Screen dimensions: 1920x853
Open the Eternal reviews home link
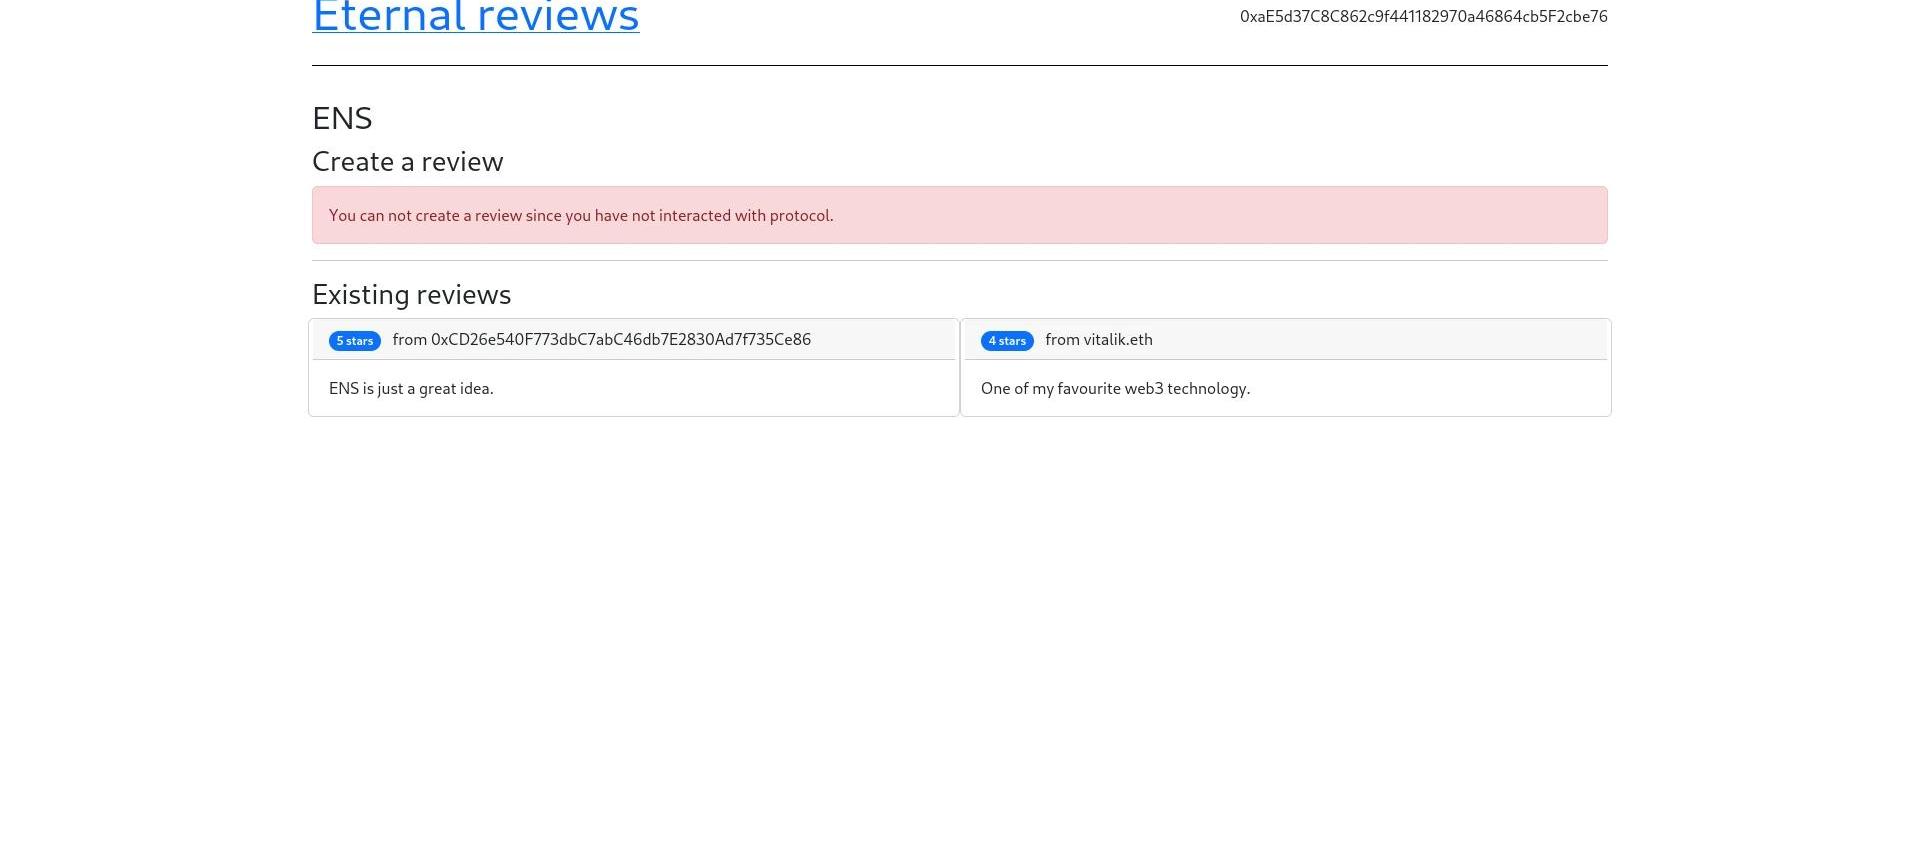pos(475,18)
